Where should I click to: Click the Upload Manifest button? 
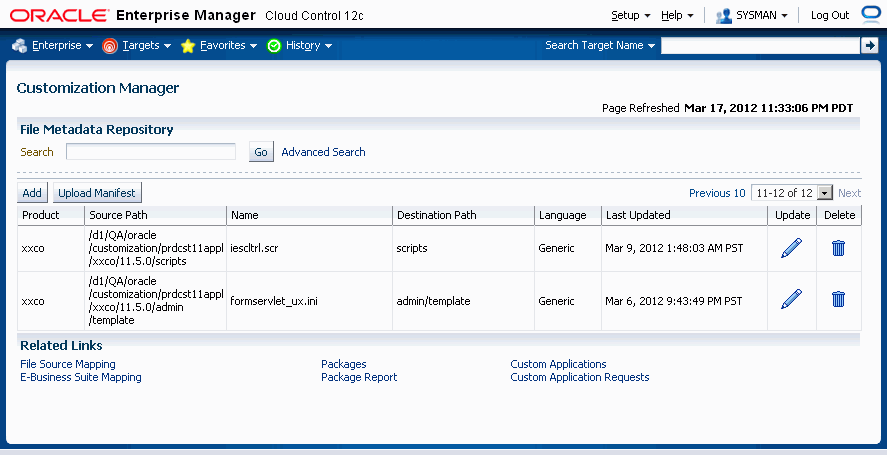[x=97, y=192]
